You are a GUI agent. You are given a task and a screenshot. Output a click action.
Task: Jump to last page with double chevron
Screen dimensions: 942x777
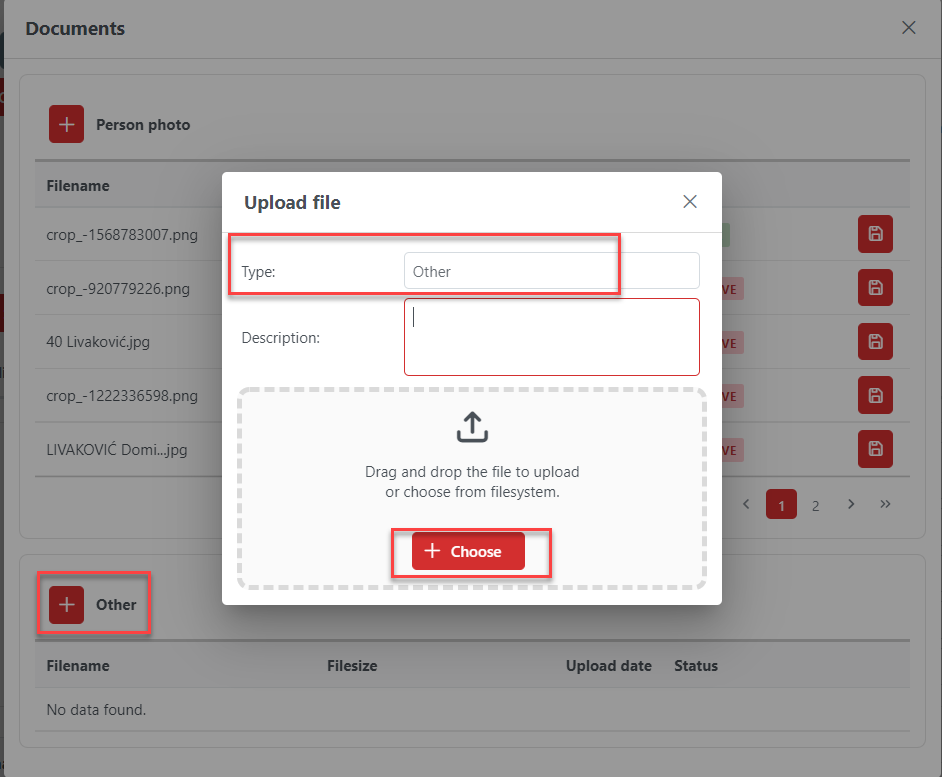pos(885,504)
